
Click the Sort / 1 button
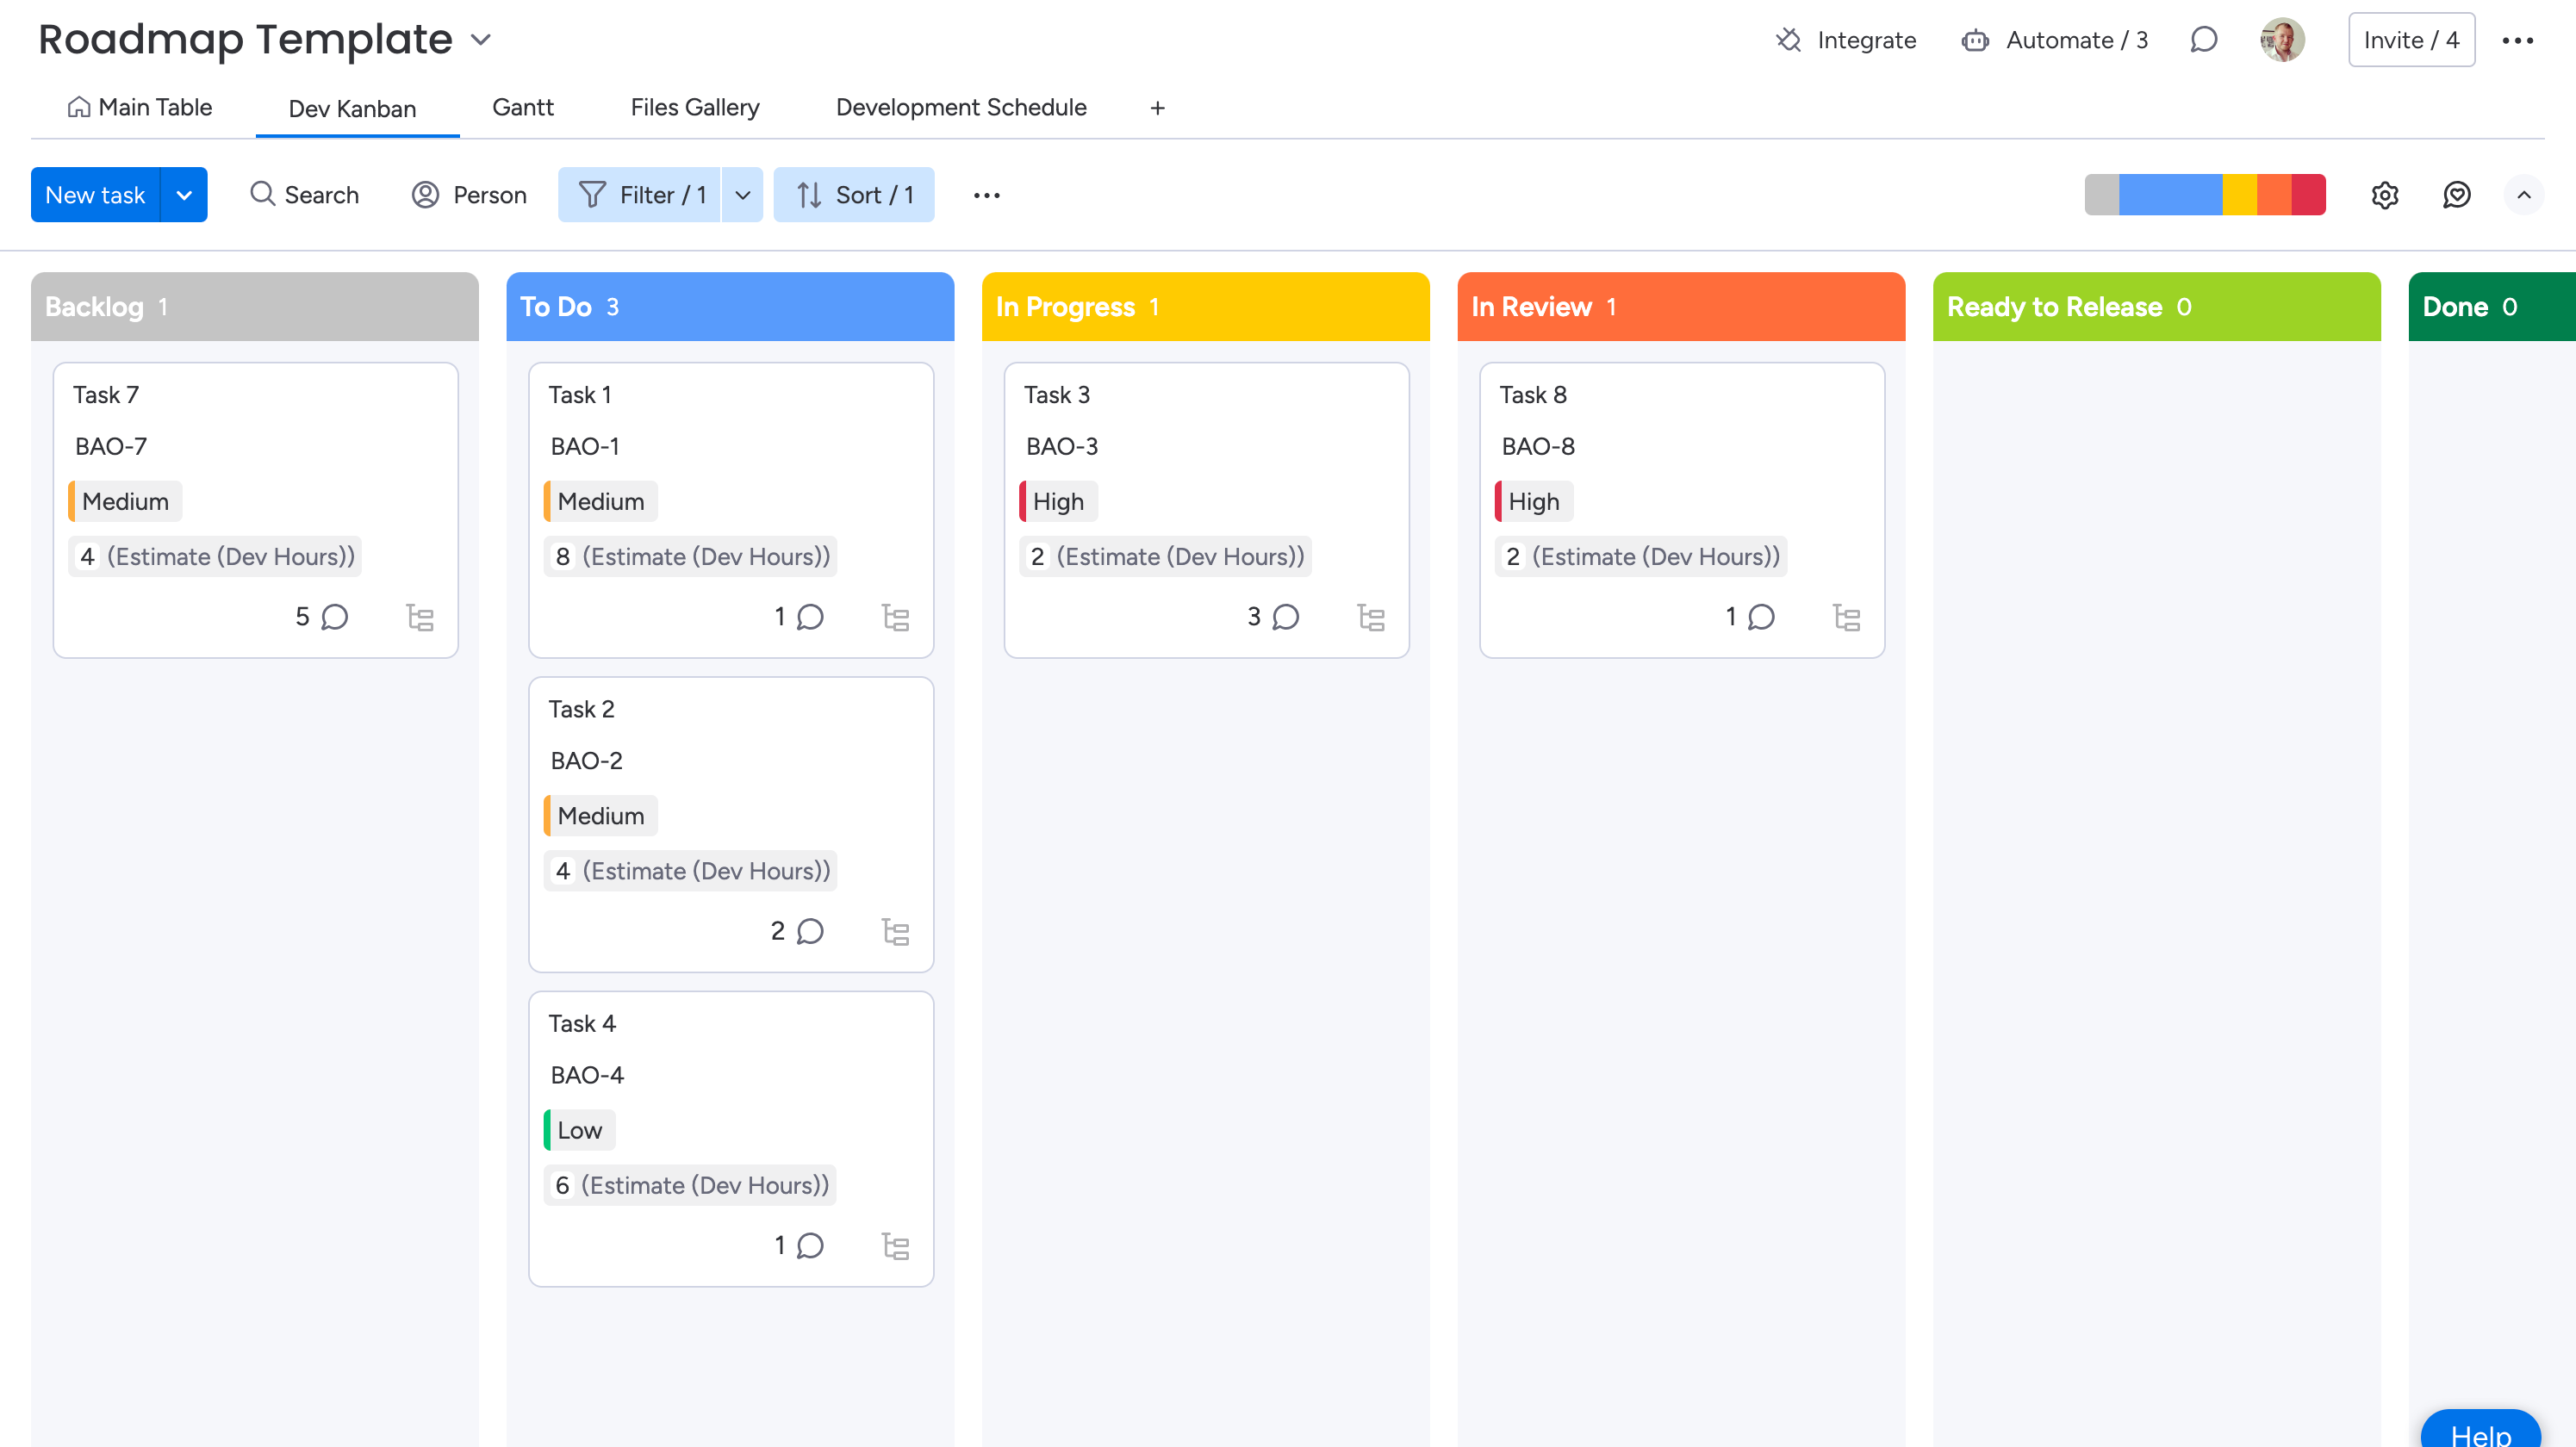[854, 195]
